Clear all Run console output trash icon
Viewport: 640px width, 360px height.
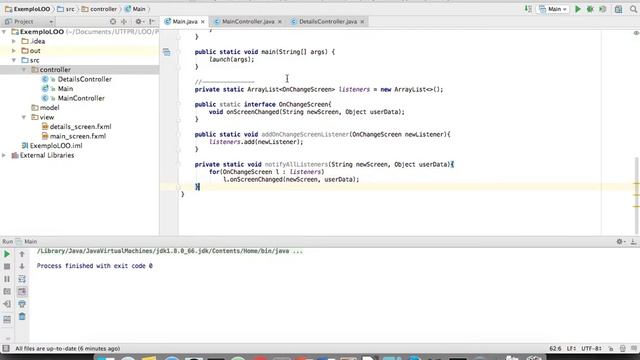(22, 317)
